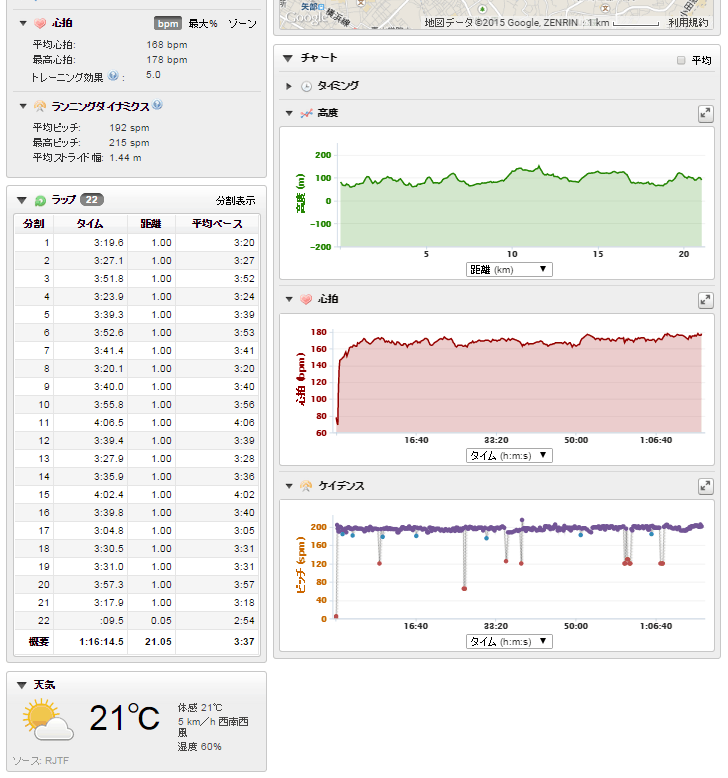Enlarge the ケイデンス cadence chart
This screenshot has width=728, height=778.
705,486
